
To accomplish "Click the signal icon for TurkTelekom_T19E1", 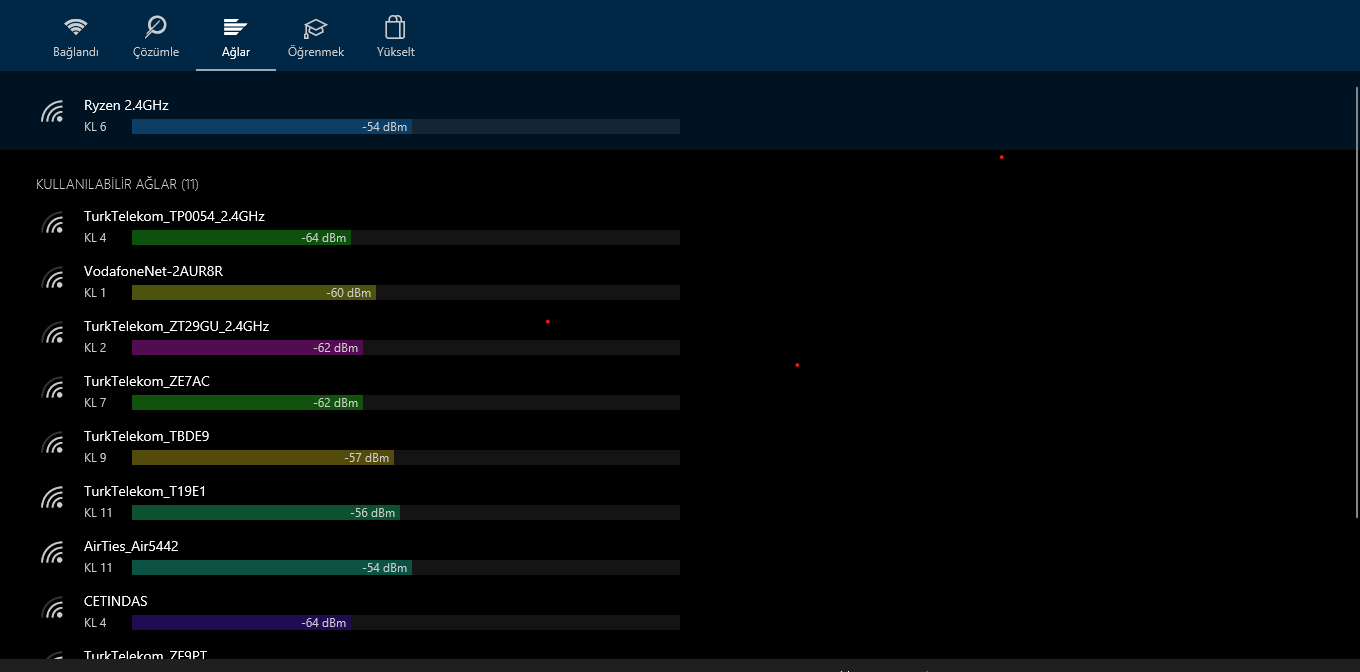I will pyautogui.click(x=53, y=497).
